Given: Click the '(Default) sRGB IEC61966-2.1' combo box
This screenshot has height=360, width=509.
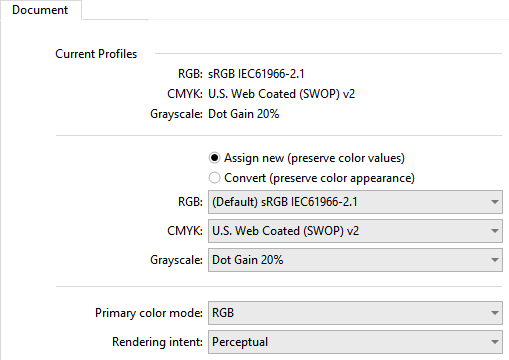Looking at the screenshot, I should [x=355, y=202].
